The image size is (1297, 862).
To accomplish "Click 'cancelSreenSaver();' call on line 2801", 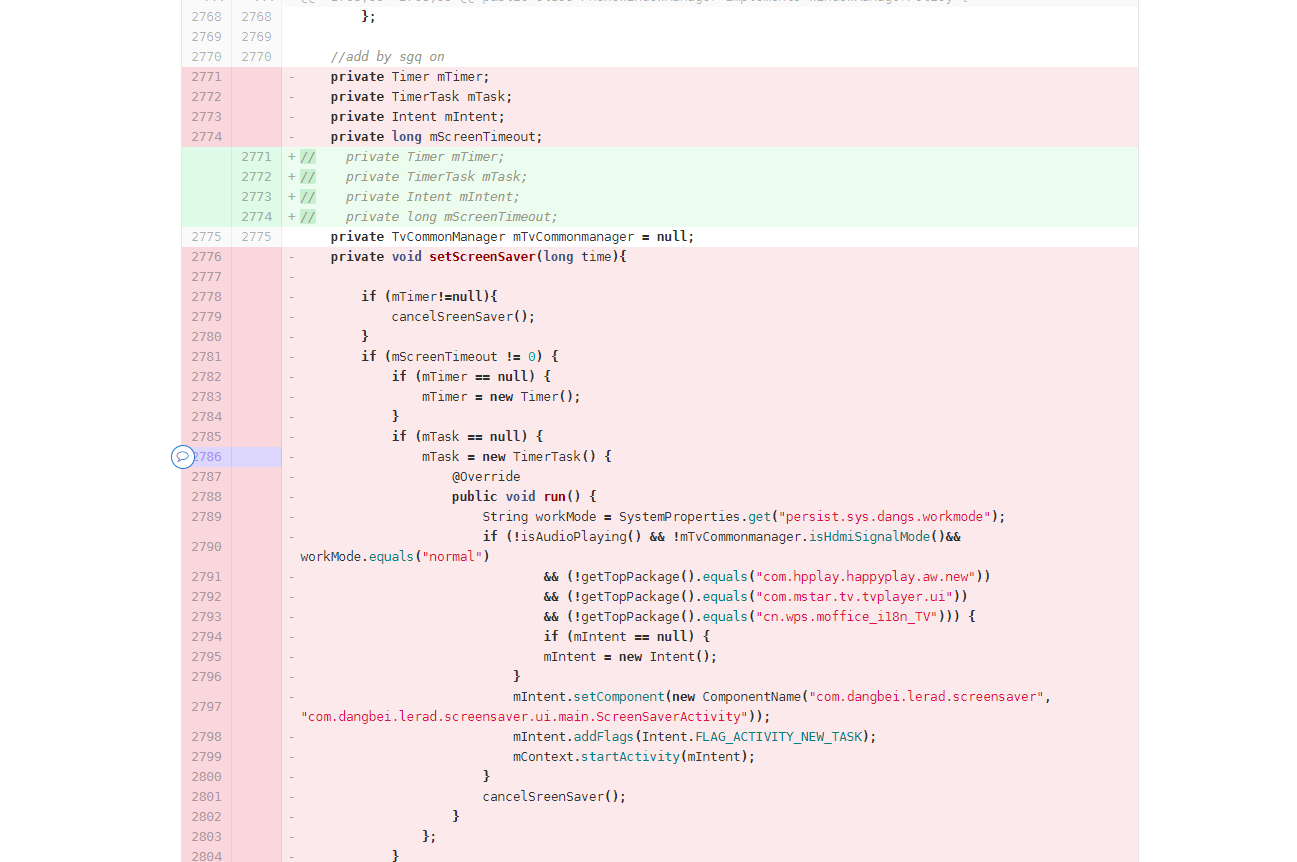I will click(x=554, y=797).
